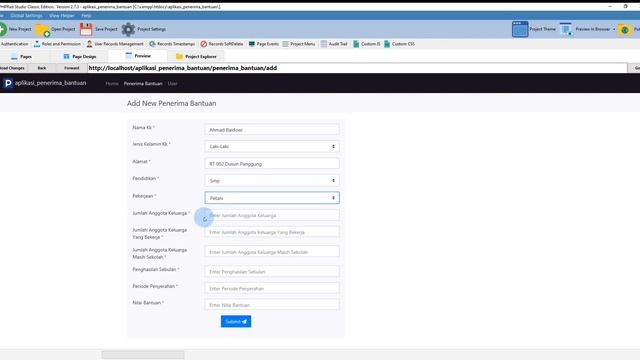Focus Jumlah Anggota Keluarga Yang Bekerja field
The width and height of the screenshot is (640, 360).
(x=272, y=232)
